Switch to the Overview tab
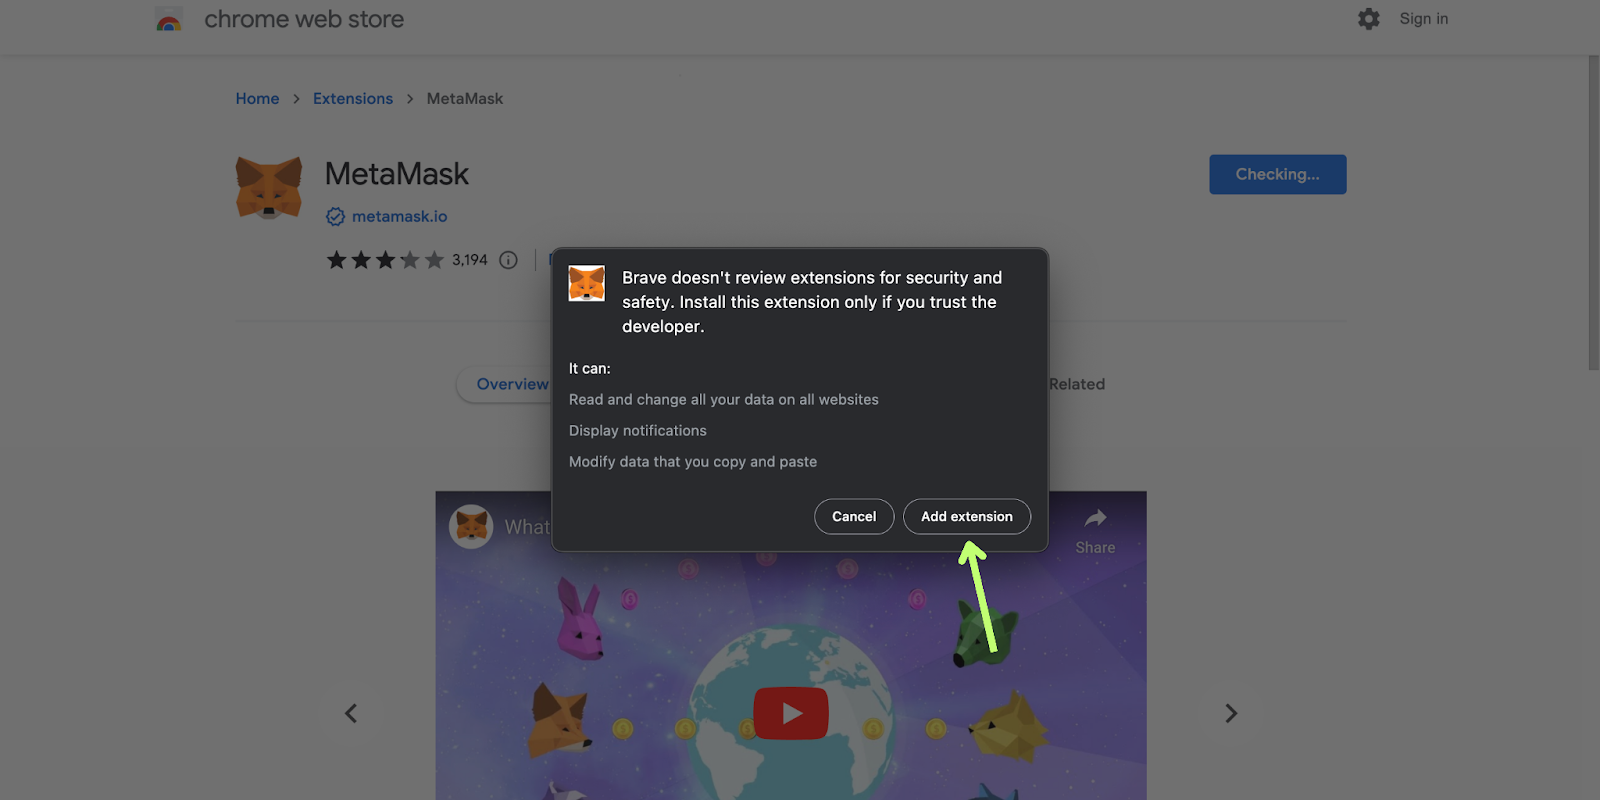The image size is (1600, 800). (511, 384)
